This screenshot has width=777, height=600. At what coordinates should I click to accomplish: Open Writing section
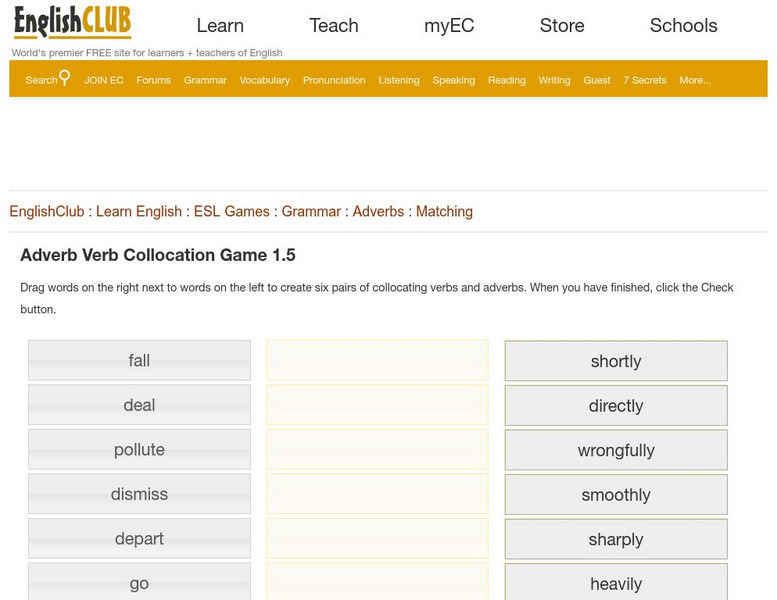pos(554,80)
